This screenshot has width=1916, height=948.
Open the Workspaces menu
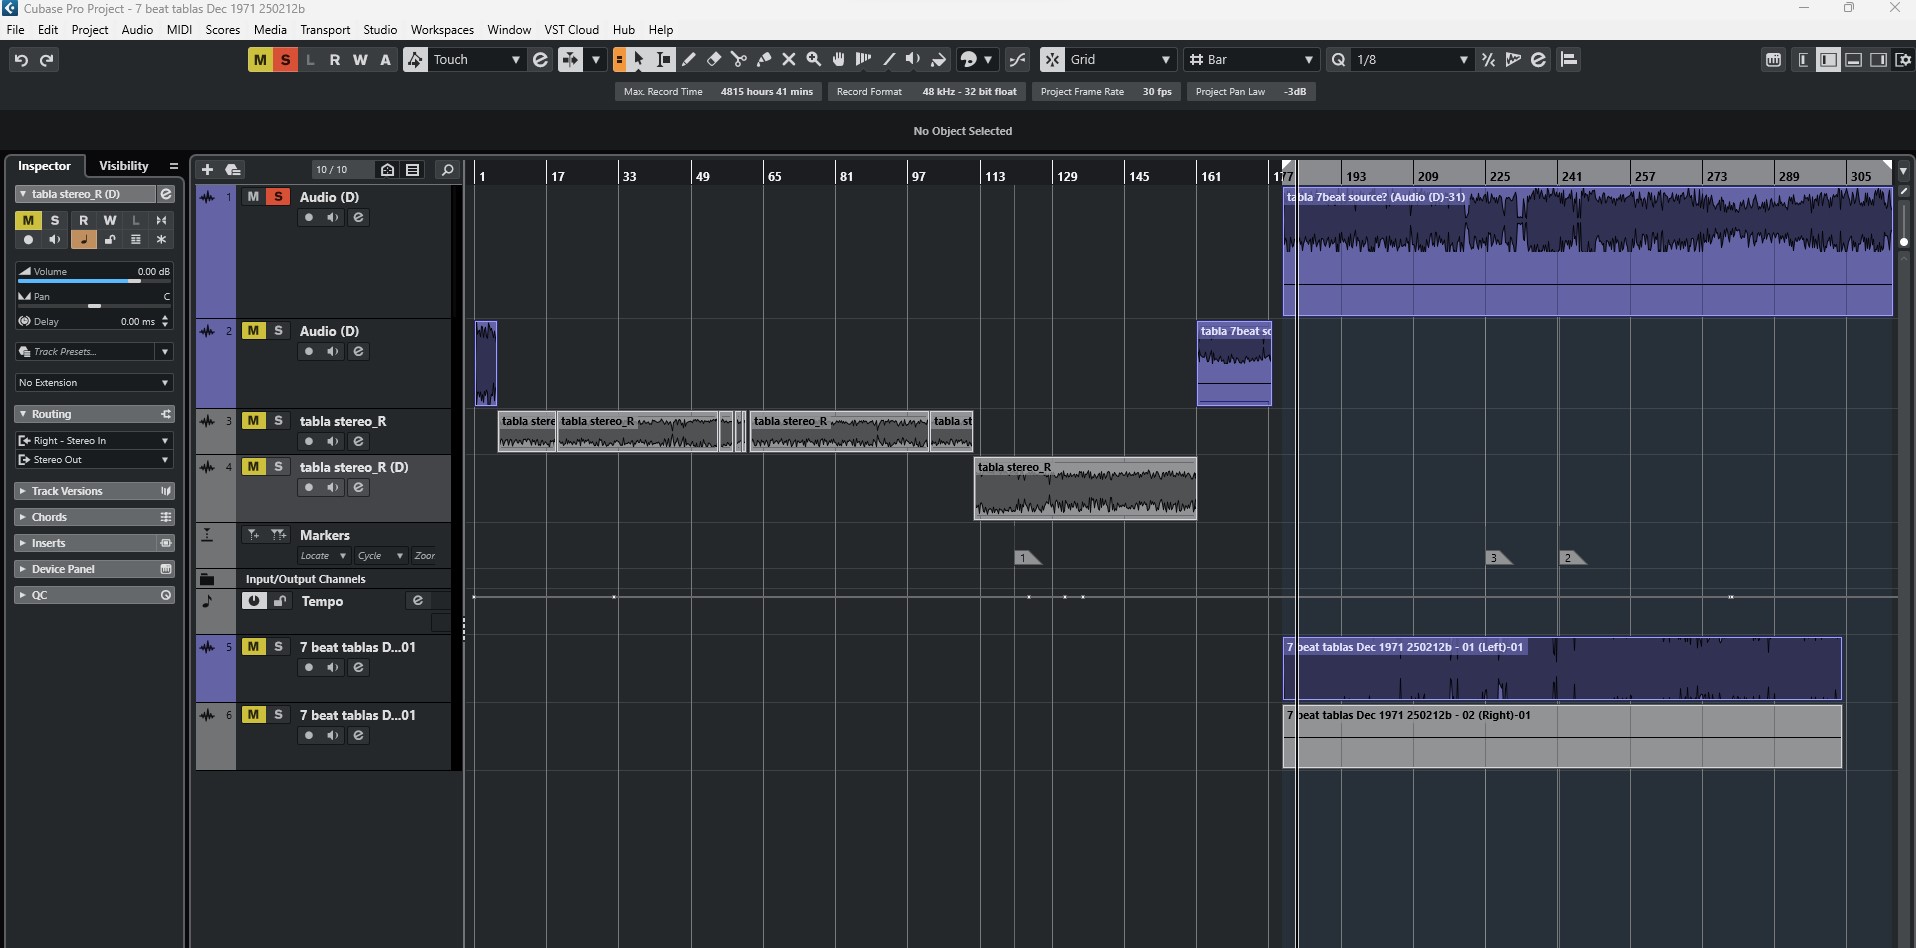pos(442,30)
